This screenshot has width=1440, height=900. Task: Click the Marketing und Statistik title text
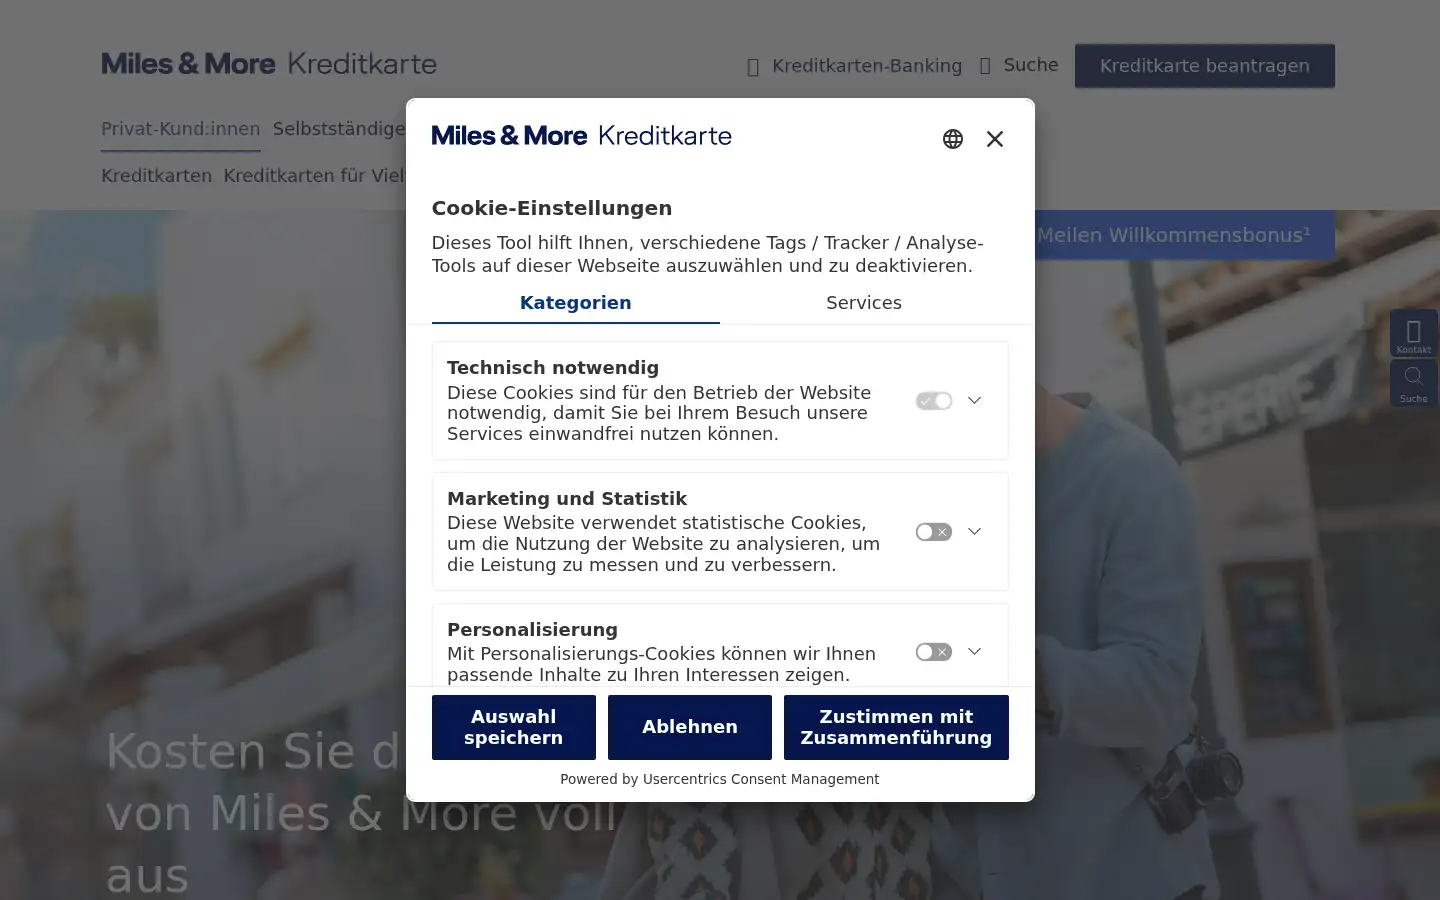pyautogui.click(x=567, y=498)
